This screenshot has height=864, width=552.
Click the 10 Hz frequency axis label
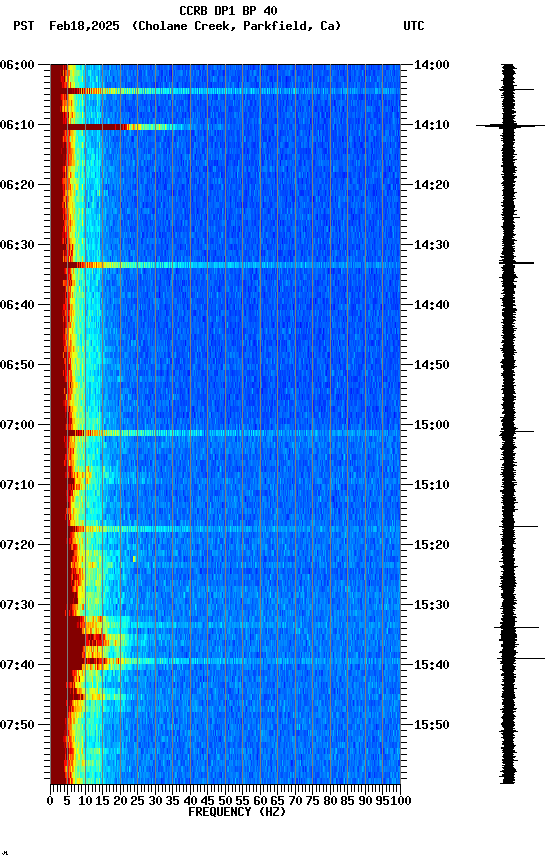pos(85,801)
